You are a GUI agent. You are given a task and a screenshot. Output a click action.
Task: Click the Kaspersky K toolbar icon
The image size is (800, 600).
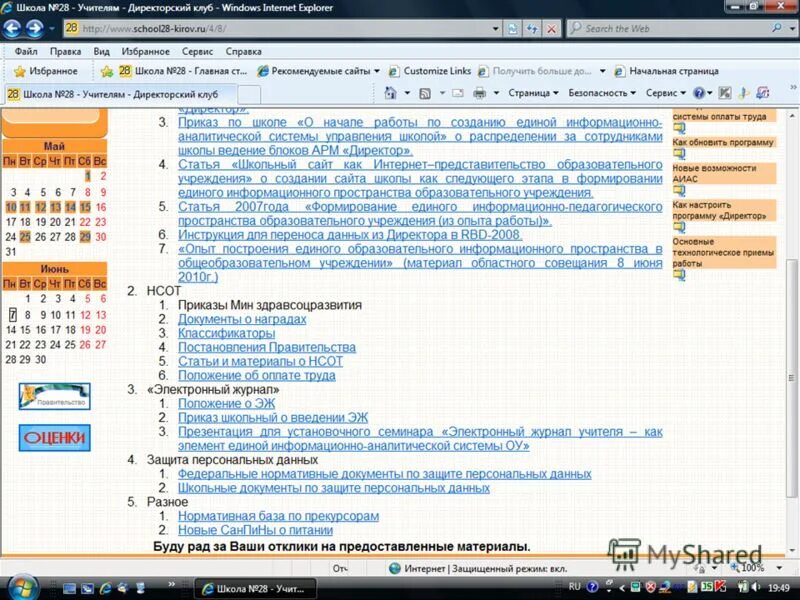[x=725, y=93]
